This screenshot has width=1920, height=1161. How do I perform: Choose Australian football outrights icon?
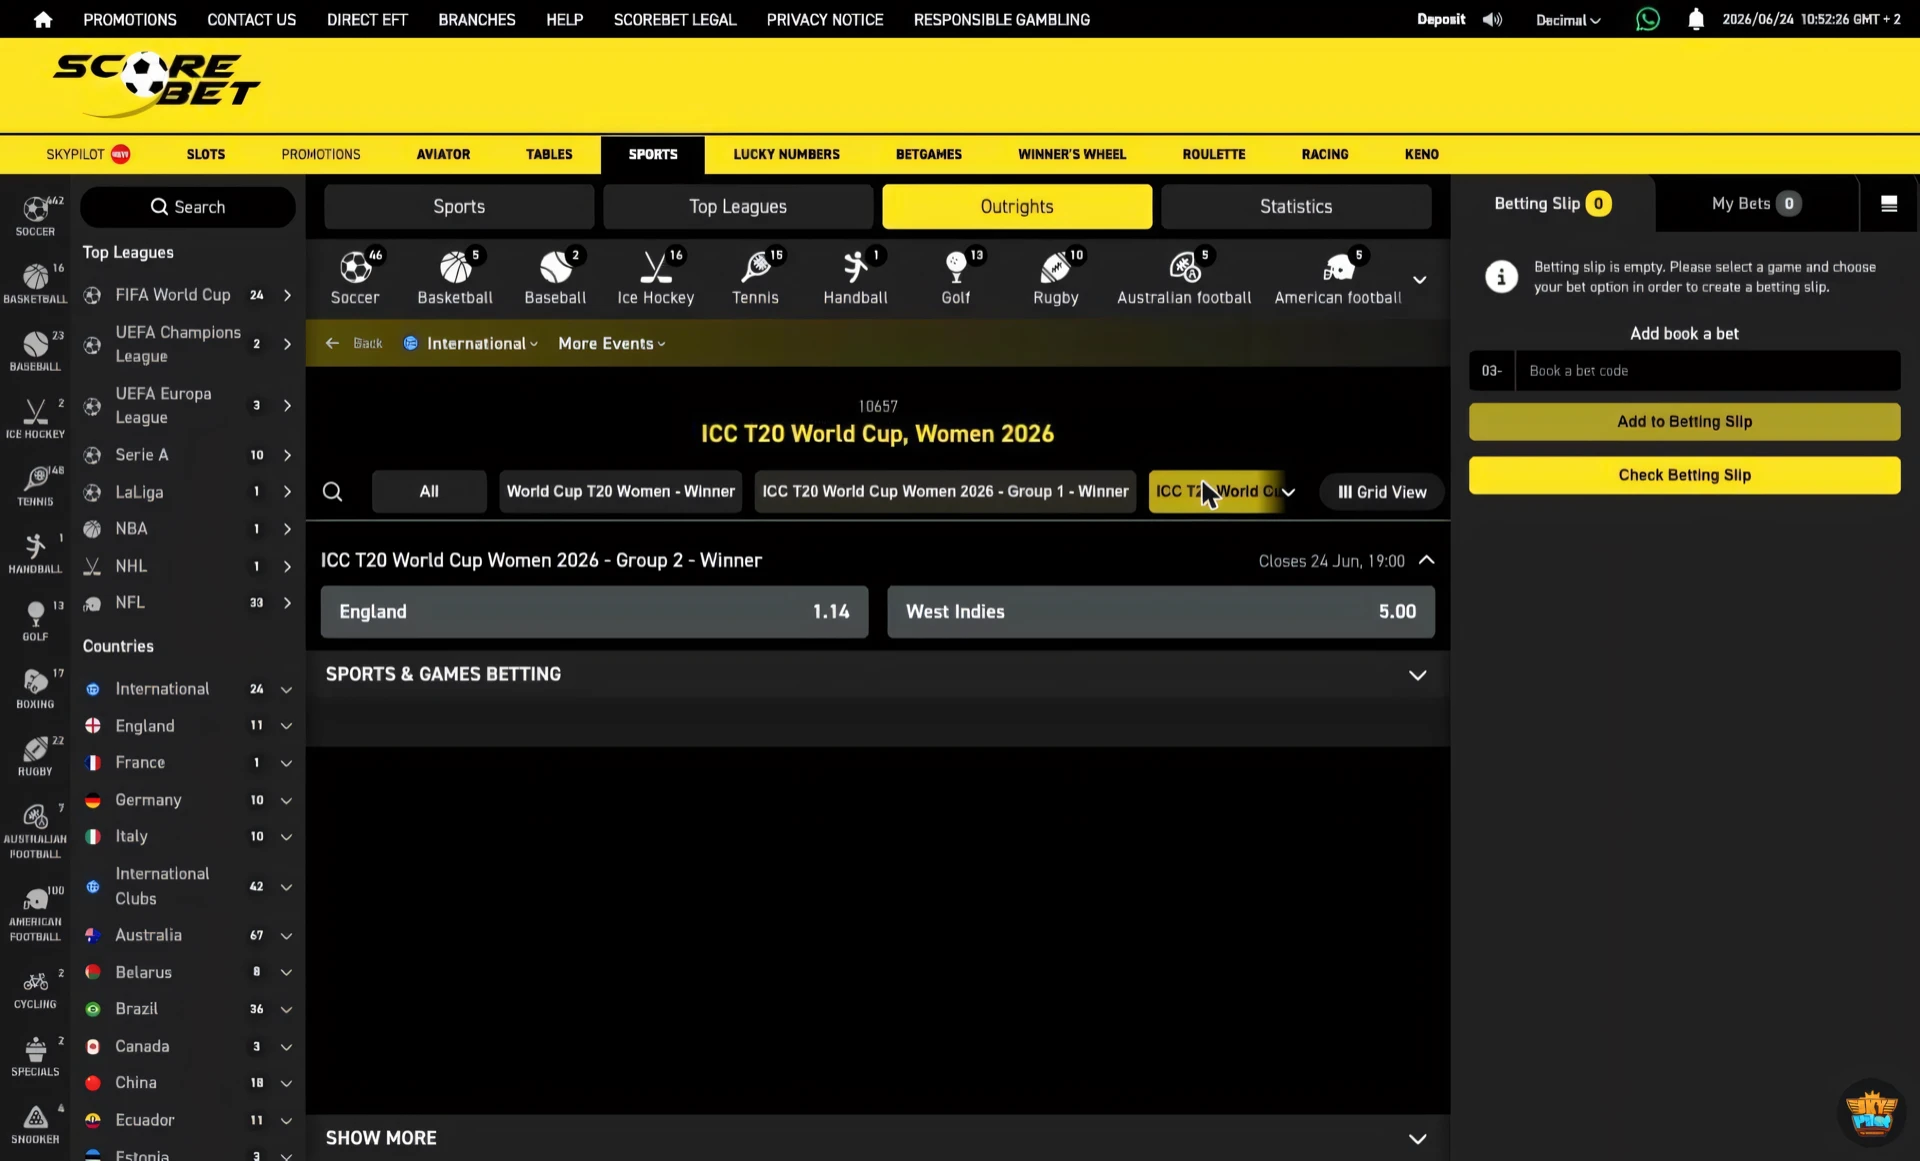[1184, 277]
